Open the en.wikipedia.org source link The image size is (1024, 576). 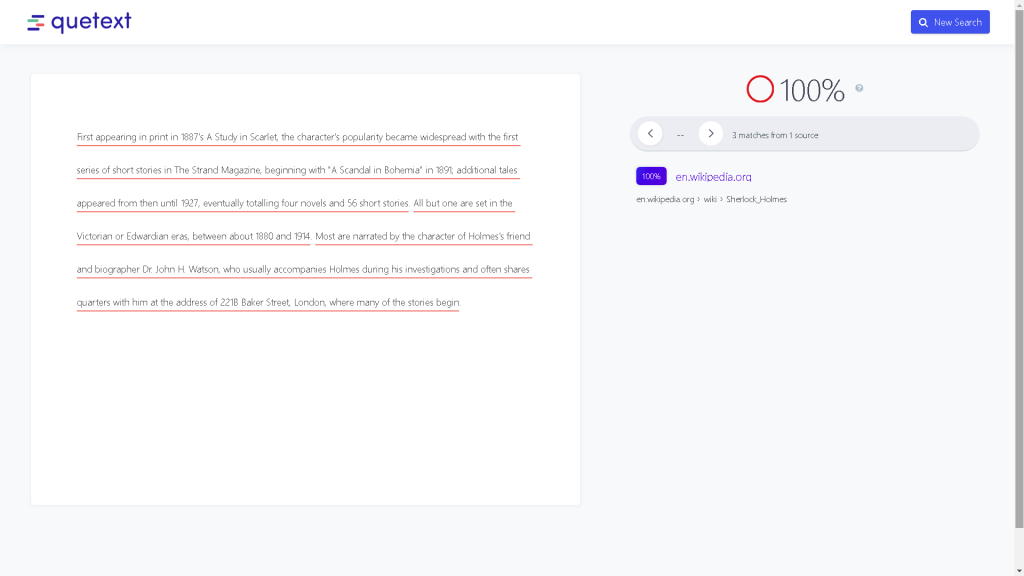713,177
